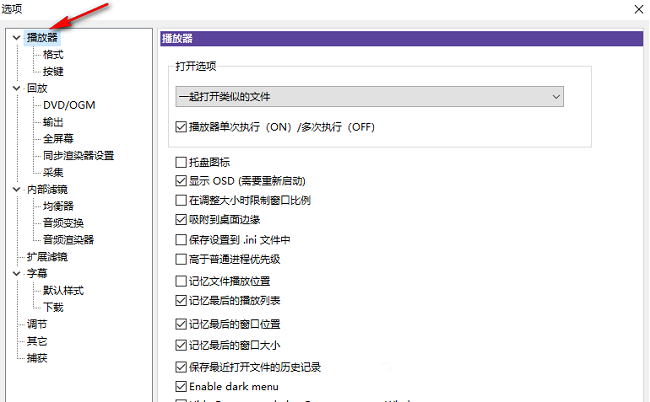Select the 内部滤镜 tree item
The width and height of the screenshot is (650, 402).
[x=47, y=190]
